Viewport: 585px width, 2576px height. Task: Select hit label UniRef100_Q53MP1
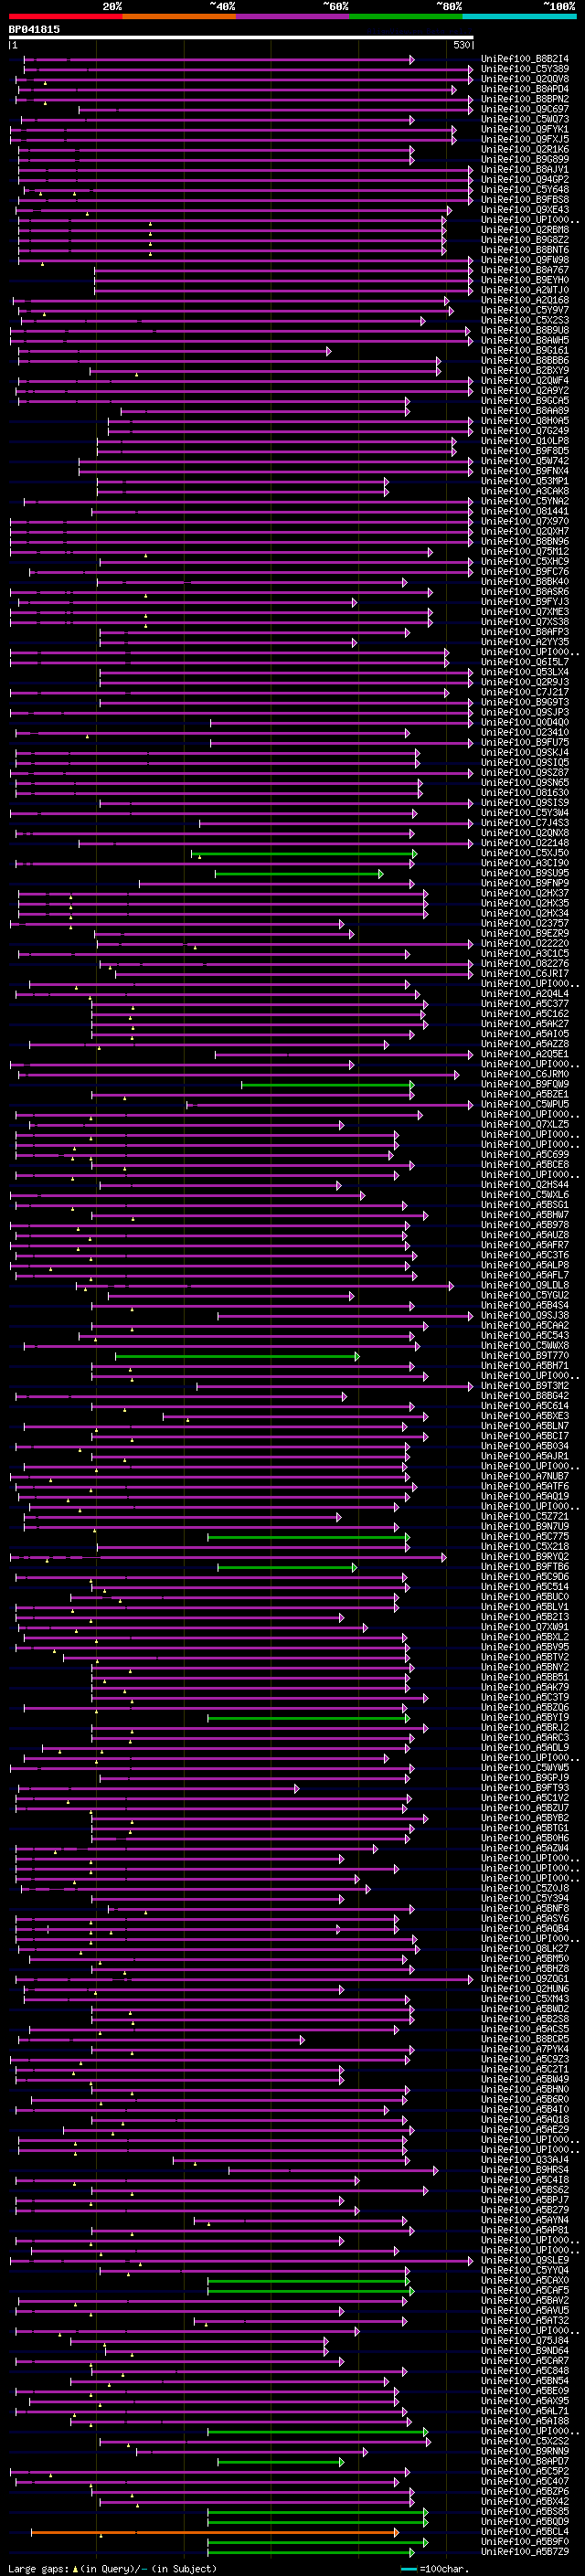tap(525, 481)
